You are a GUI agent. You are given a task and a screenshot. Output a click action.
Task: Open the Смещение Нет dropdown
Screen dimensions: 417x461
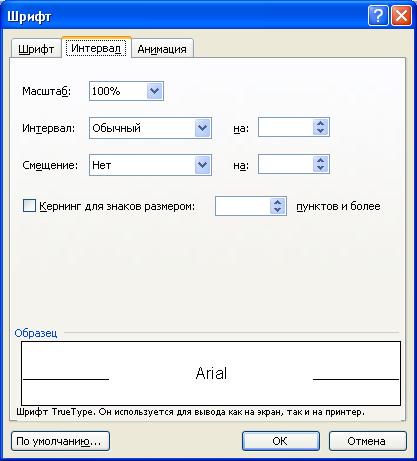pyautogui.click(x=202, y=165)
